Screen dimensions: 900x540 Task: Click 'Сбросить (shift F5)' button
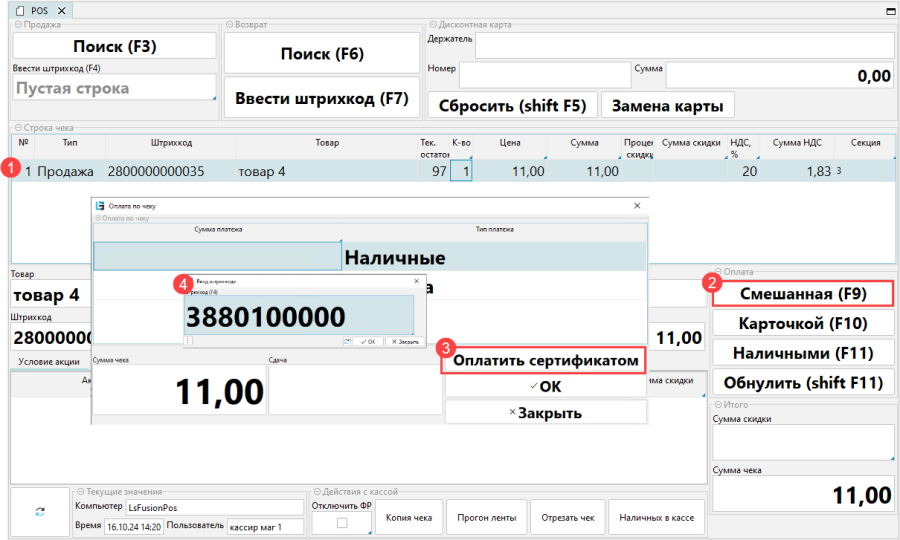(x=512, y=105)
